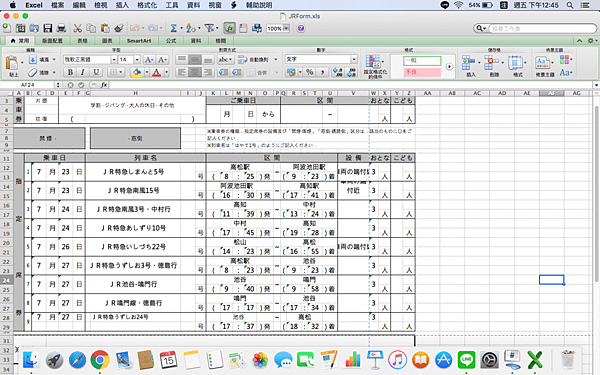
Task: Open font color dropdown arrow
Action: [166, 72]
